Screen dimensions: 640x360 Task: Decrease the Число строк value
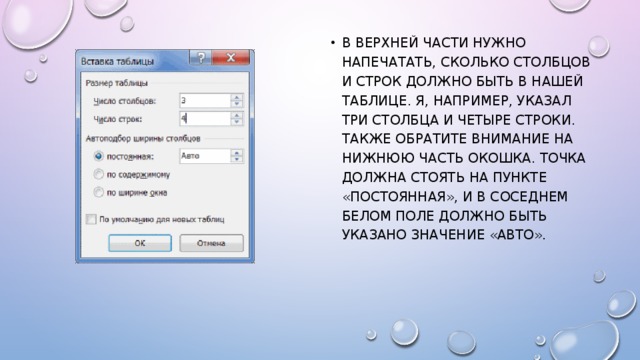click(x=237, y=122)
